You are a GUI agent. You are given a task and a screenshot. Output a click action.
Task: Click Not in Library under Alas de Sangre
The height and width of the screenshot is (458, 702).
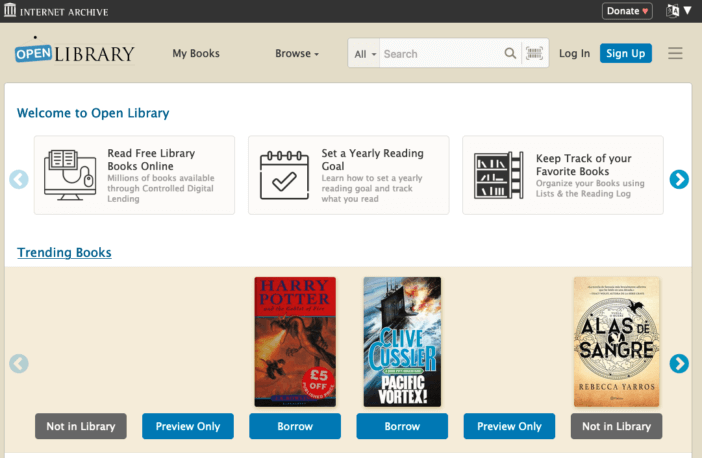tap(616, 426)
